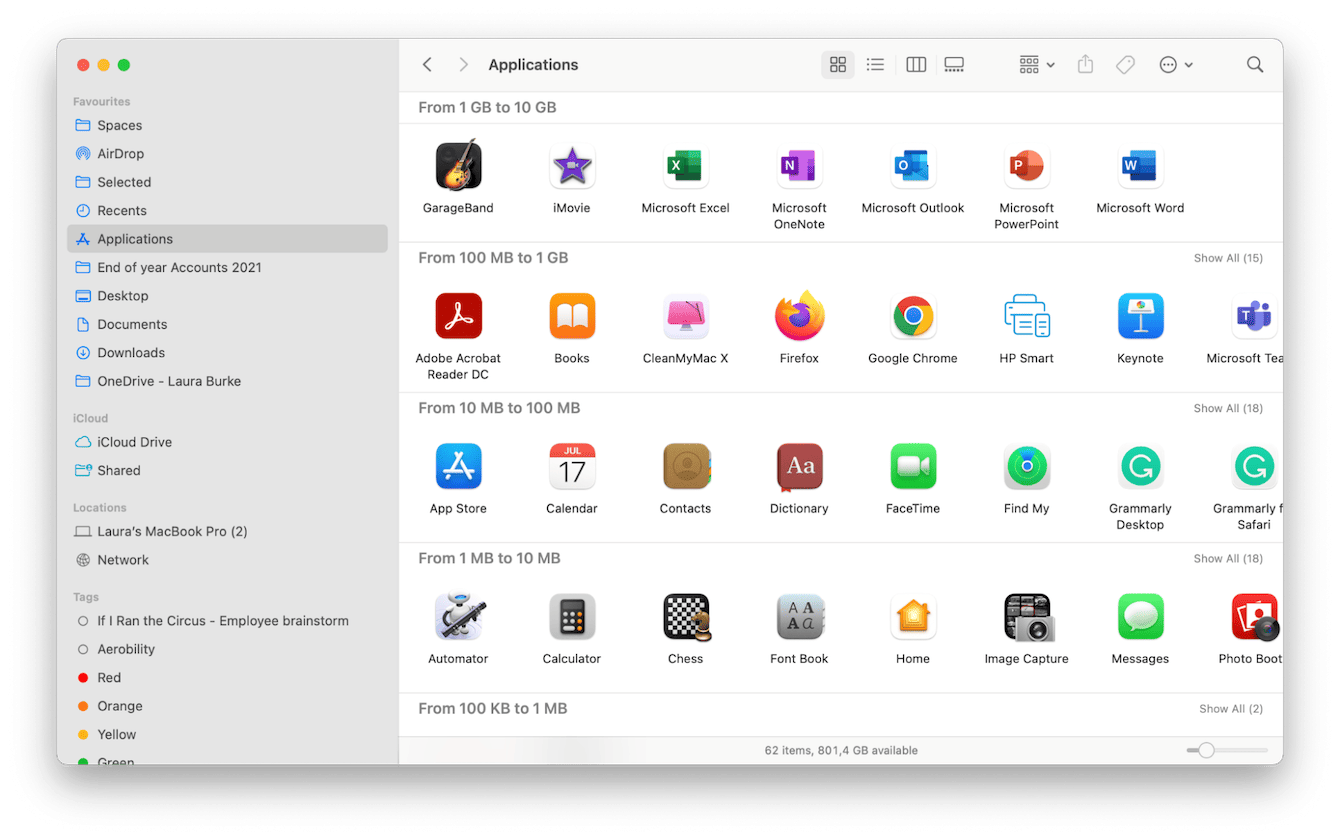
Task: Filter by the Red tag
Action: [x=227, y=678]
